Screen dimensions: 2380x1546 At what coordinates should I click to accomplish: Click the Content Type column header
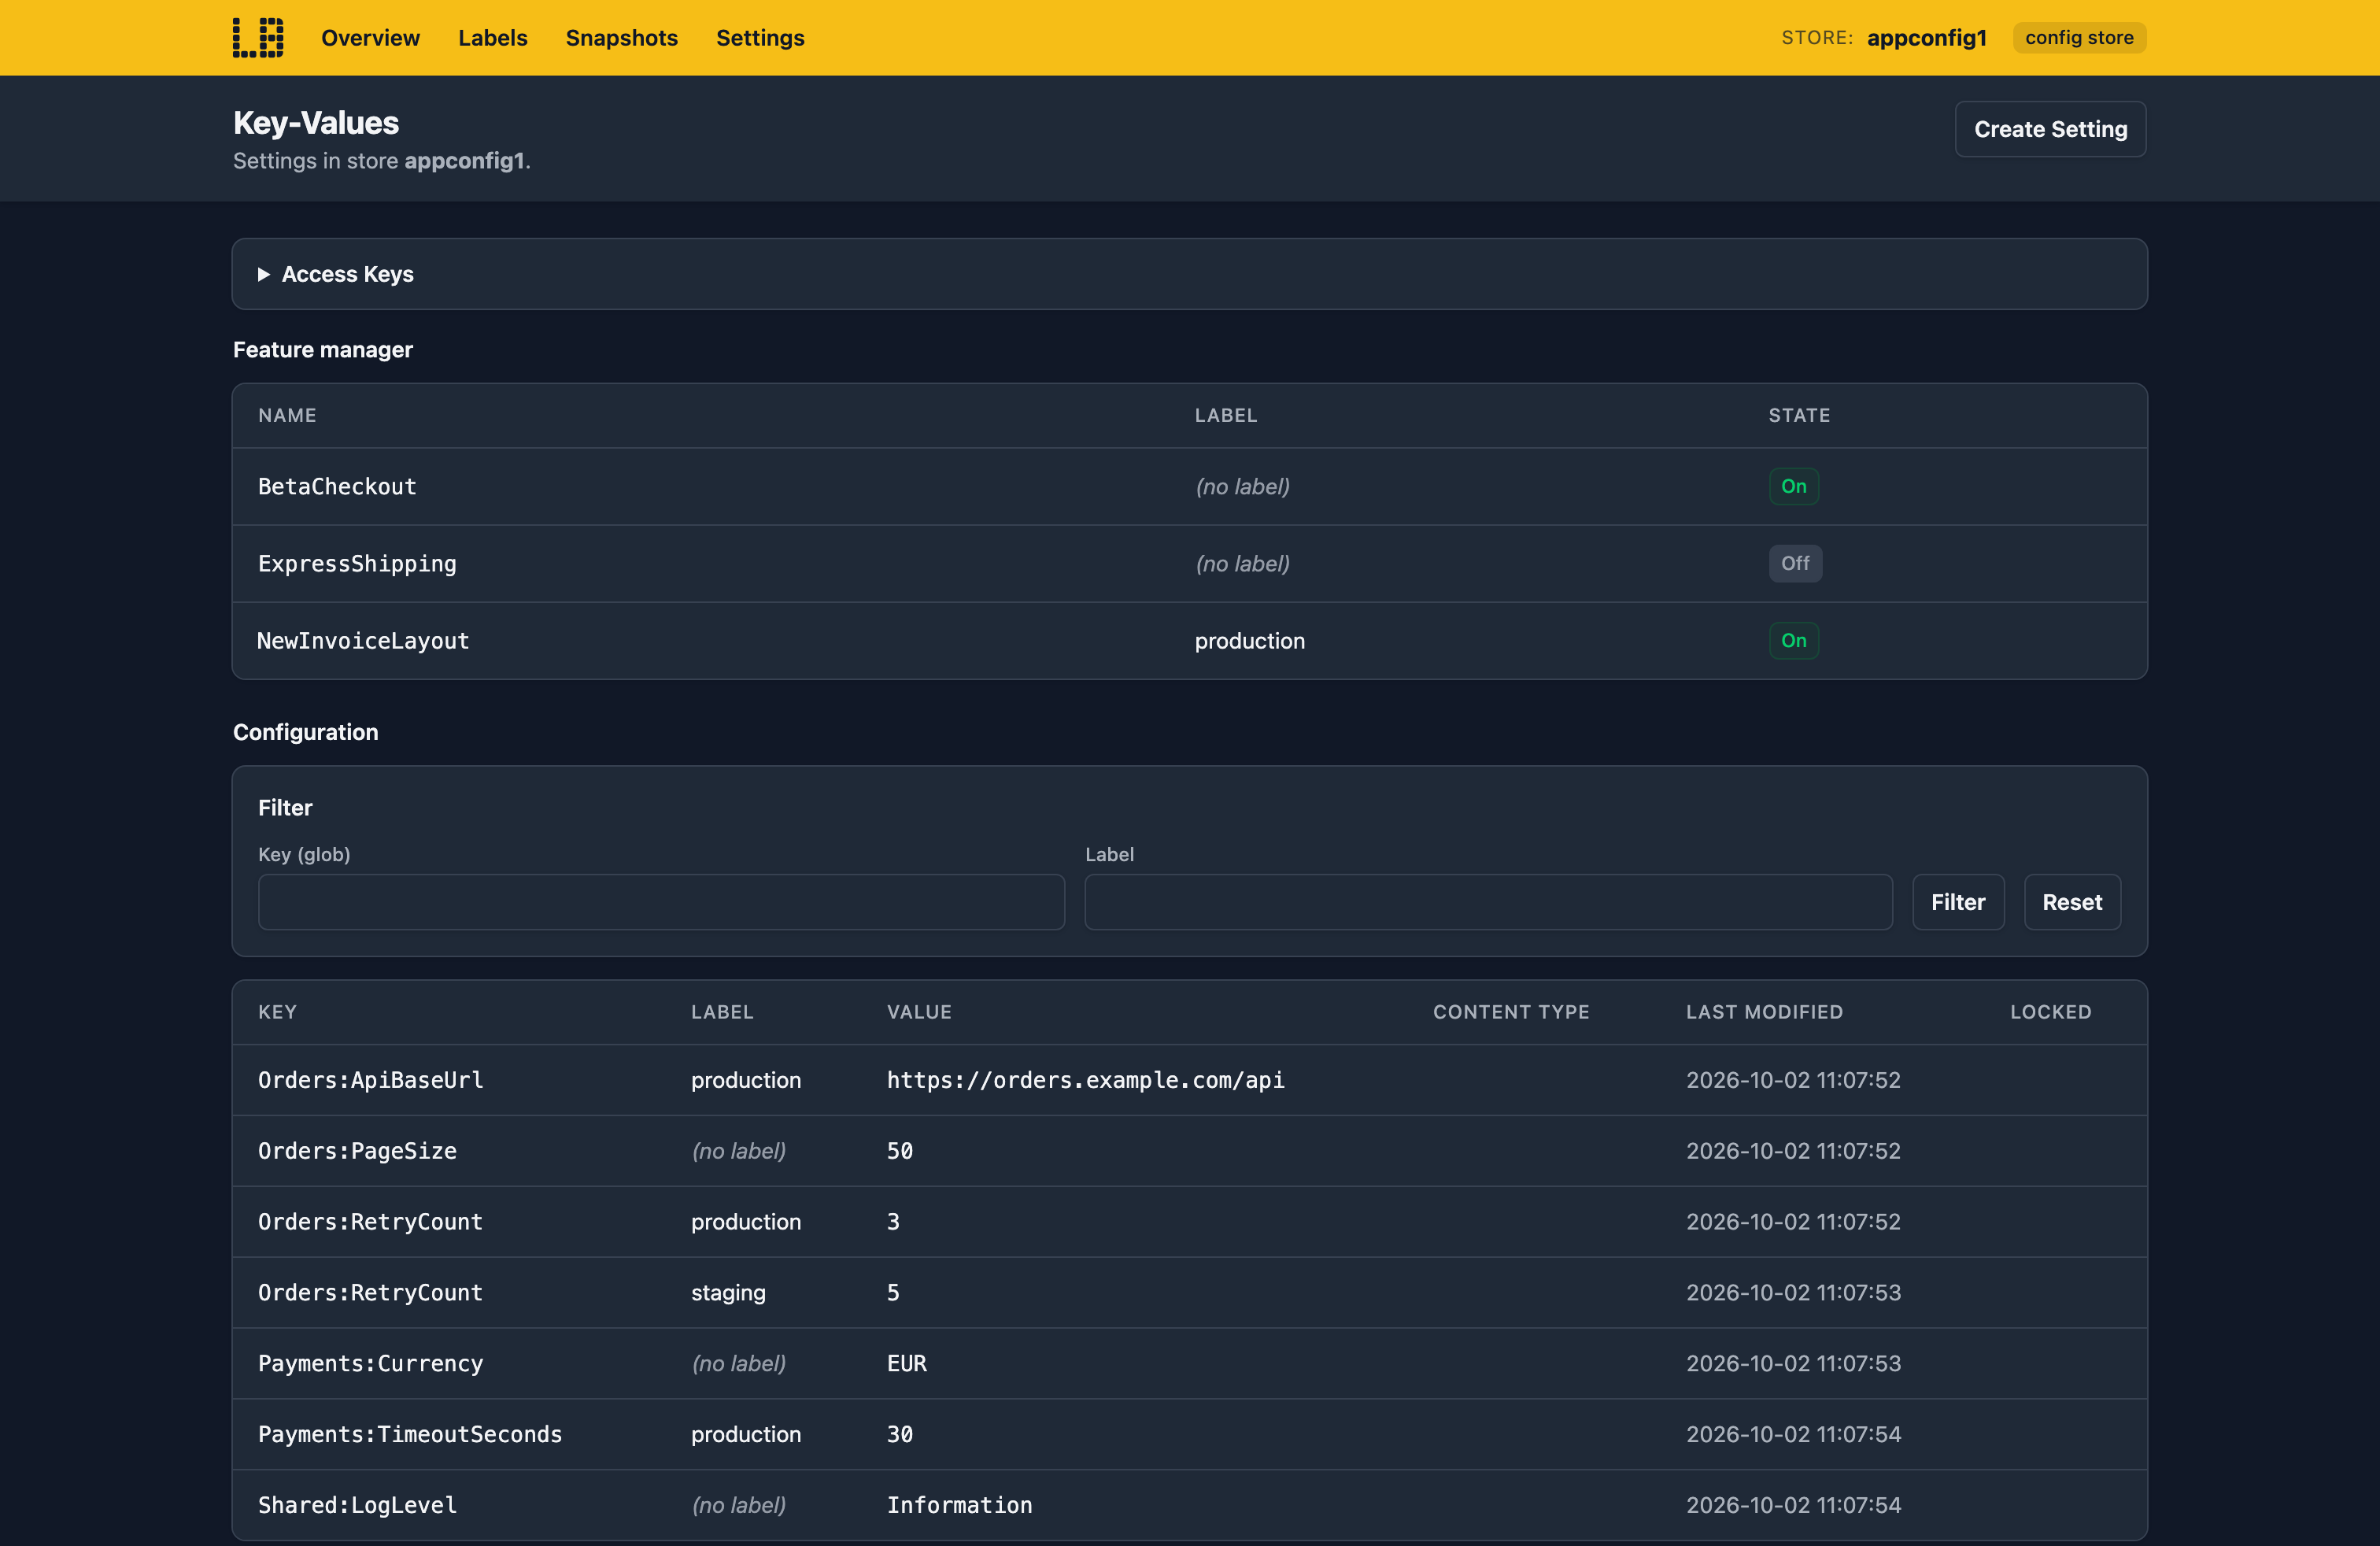[x=1511, y=1012]
